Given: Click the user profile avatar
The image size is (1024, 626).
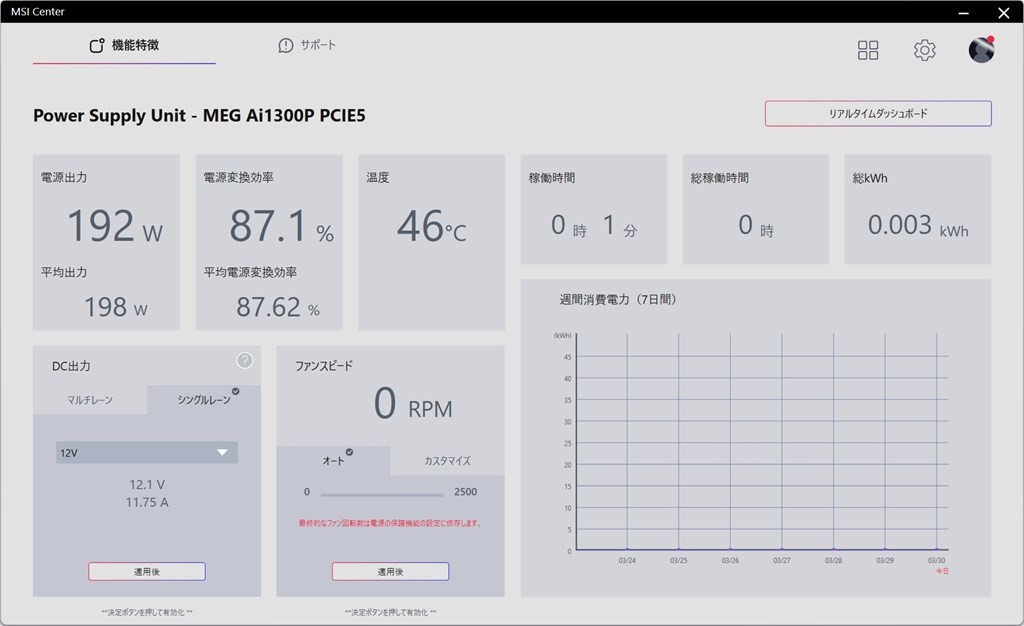Looking at the screenshot, I should [981, 50].
